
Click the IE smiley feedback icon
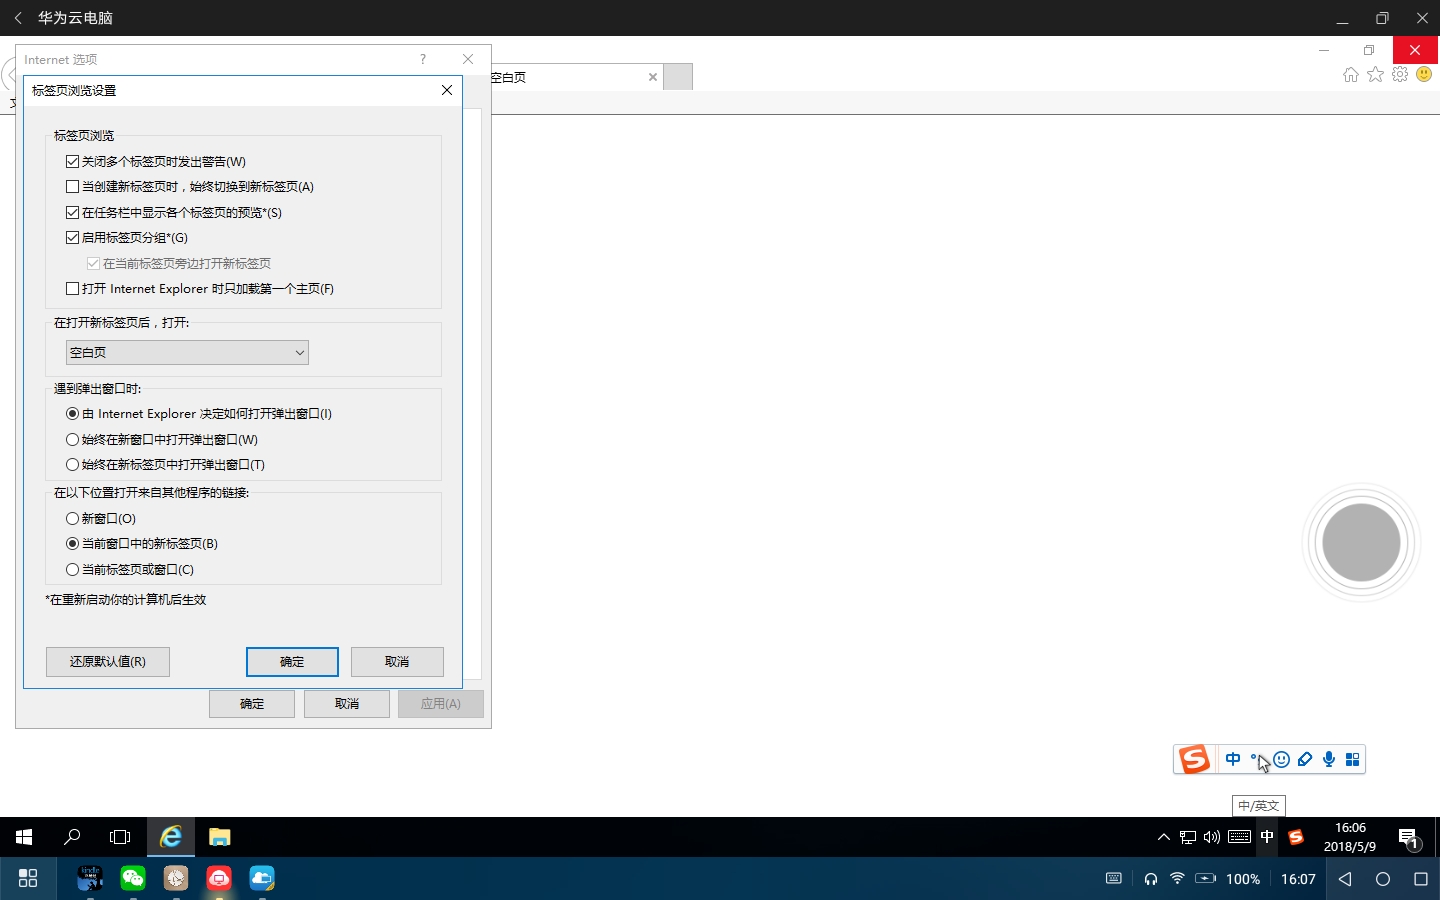point(1424,75)
